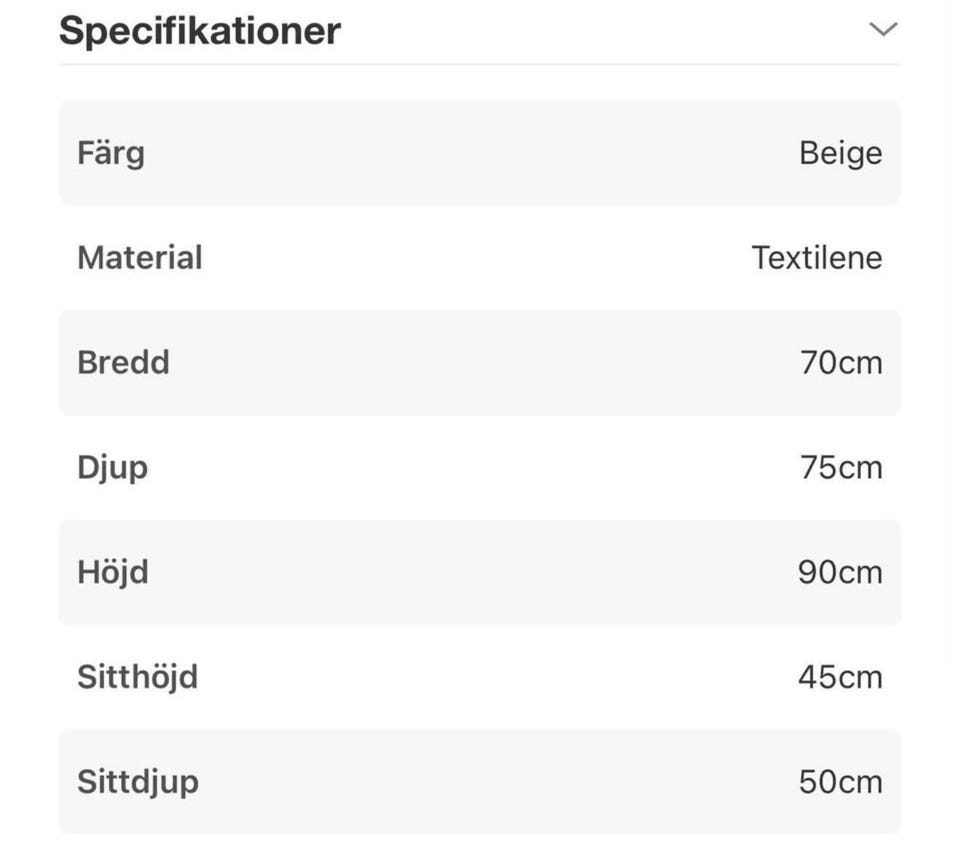Select the 90cm height value
This screenshot has width=960, height=863.
pyautogui.click(x=840, y=572)
